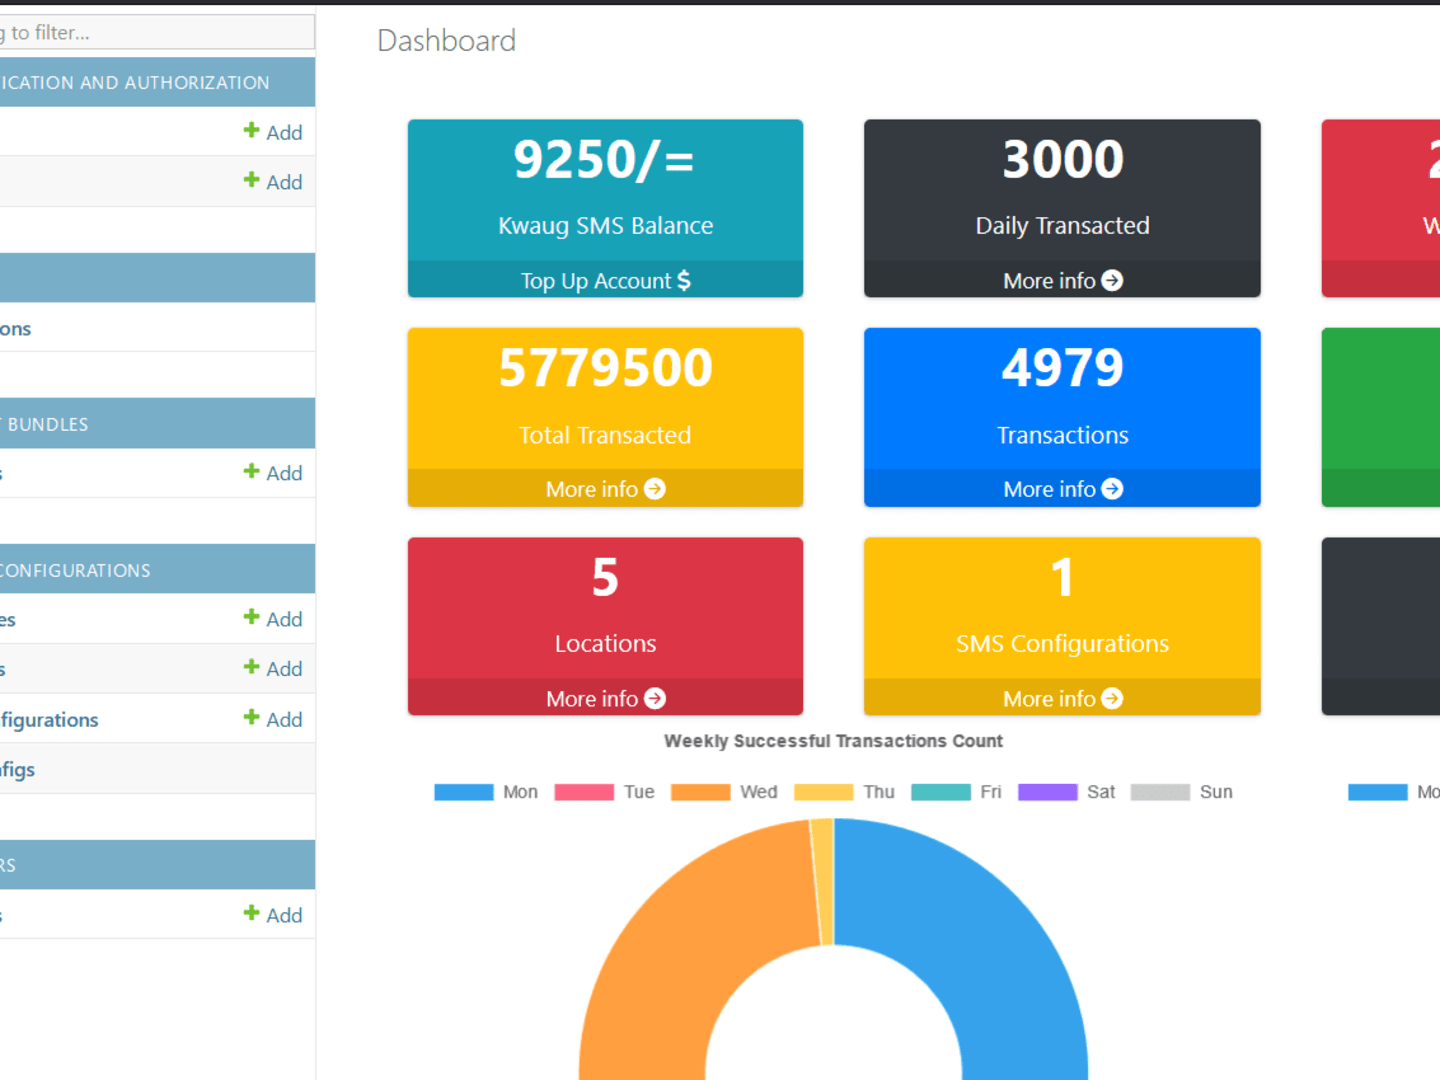Viewport: 1440px width, 1080px height.
Task: Open the Configurations section header
Action: pyautogui.click(x=157, y=570)
